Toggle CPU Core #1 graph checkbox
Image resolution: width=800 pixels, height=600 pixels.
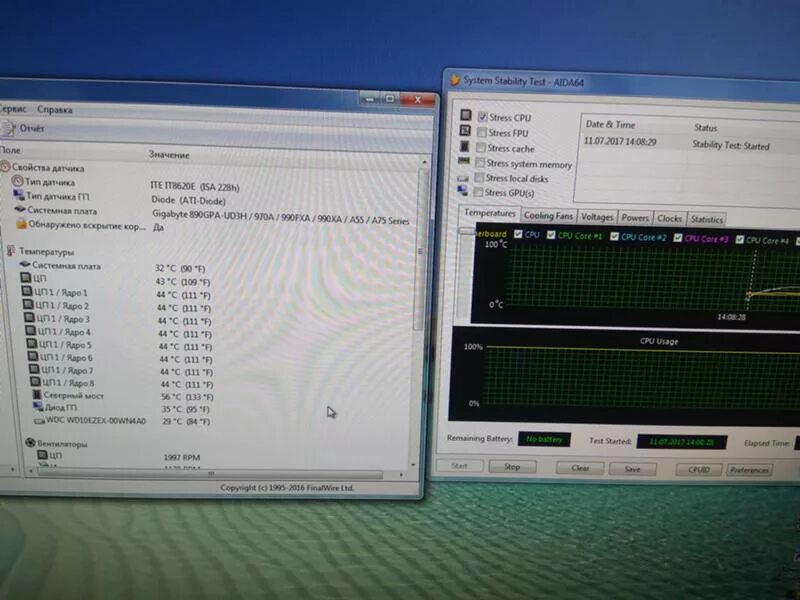coord(551,235)
